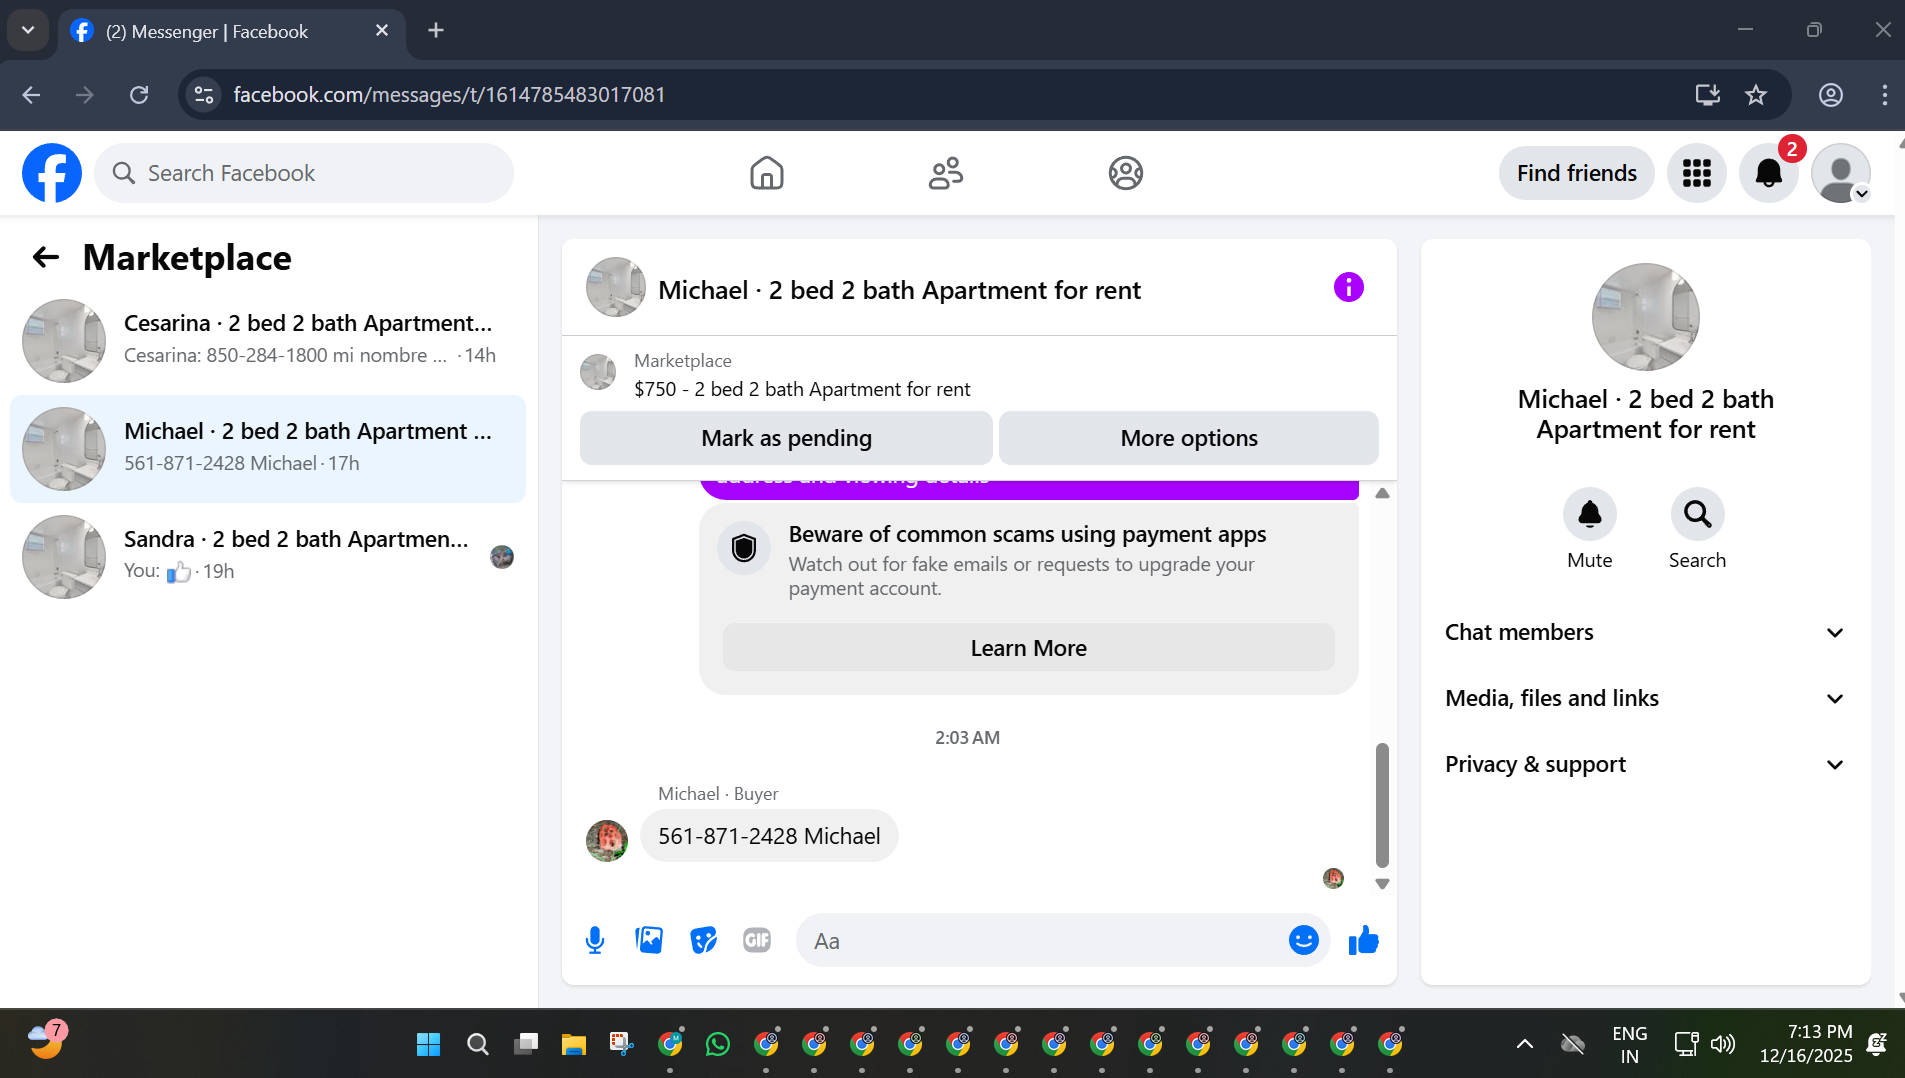Show hidden system tray icons
The height and width of the screenshot is (1078, 1905).
[x=1525, y=1044]
